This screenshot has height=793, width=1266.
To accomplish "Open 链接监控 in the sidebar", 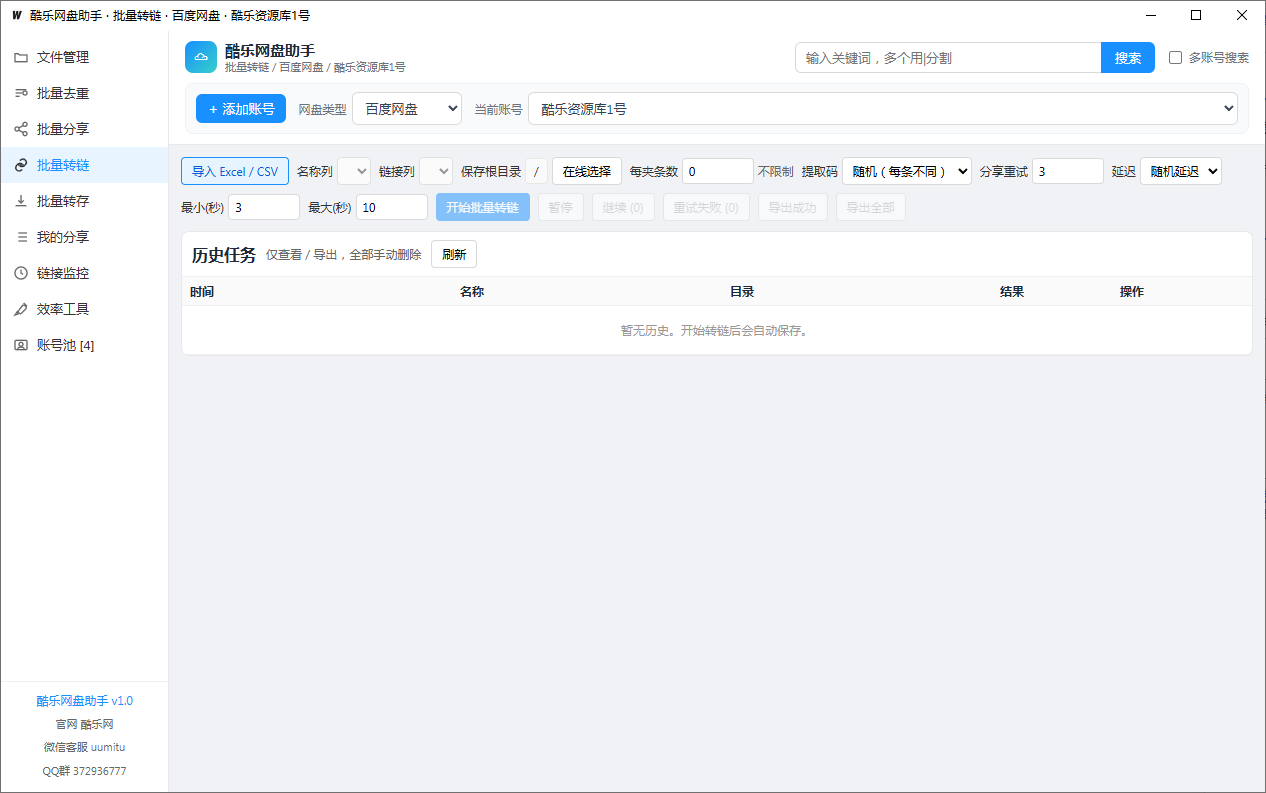I will click(84, 273).
